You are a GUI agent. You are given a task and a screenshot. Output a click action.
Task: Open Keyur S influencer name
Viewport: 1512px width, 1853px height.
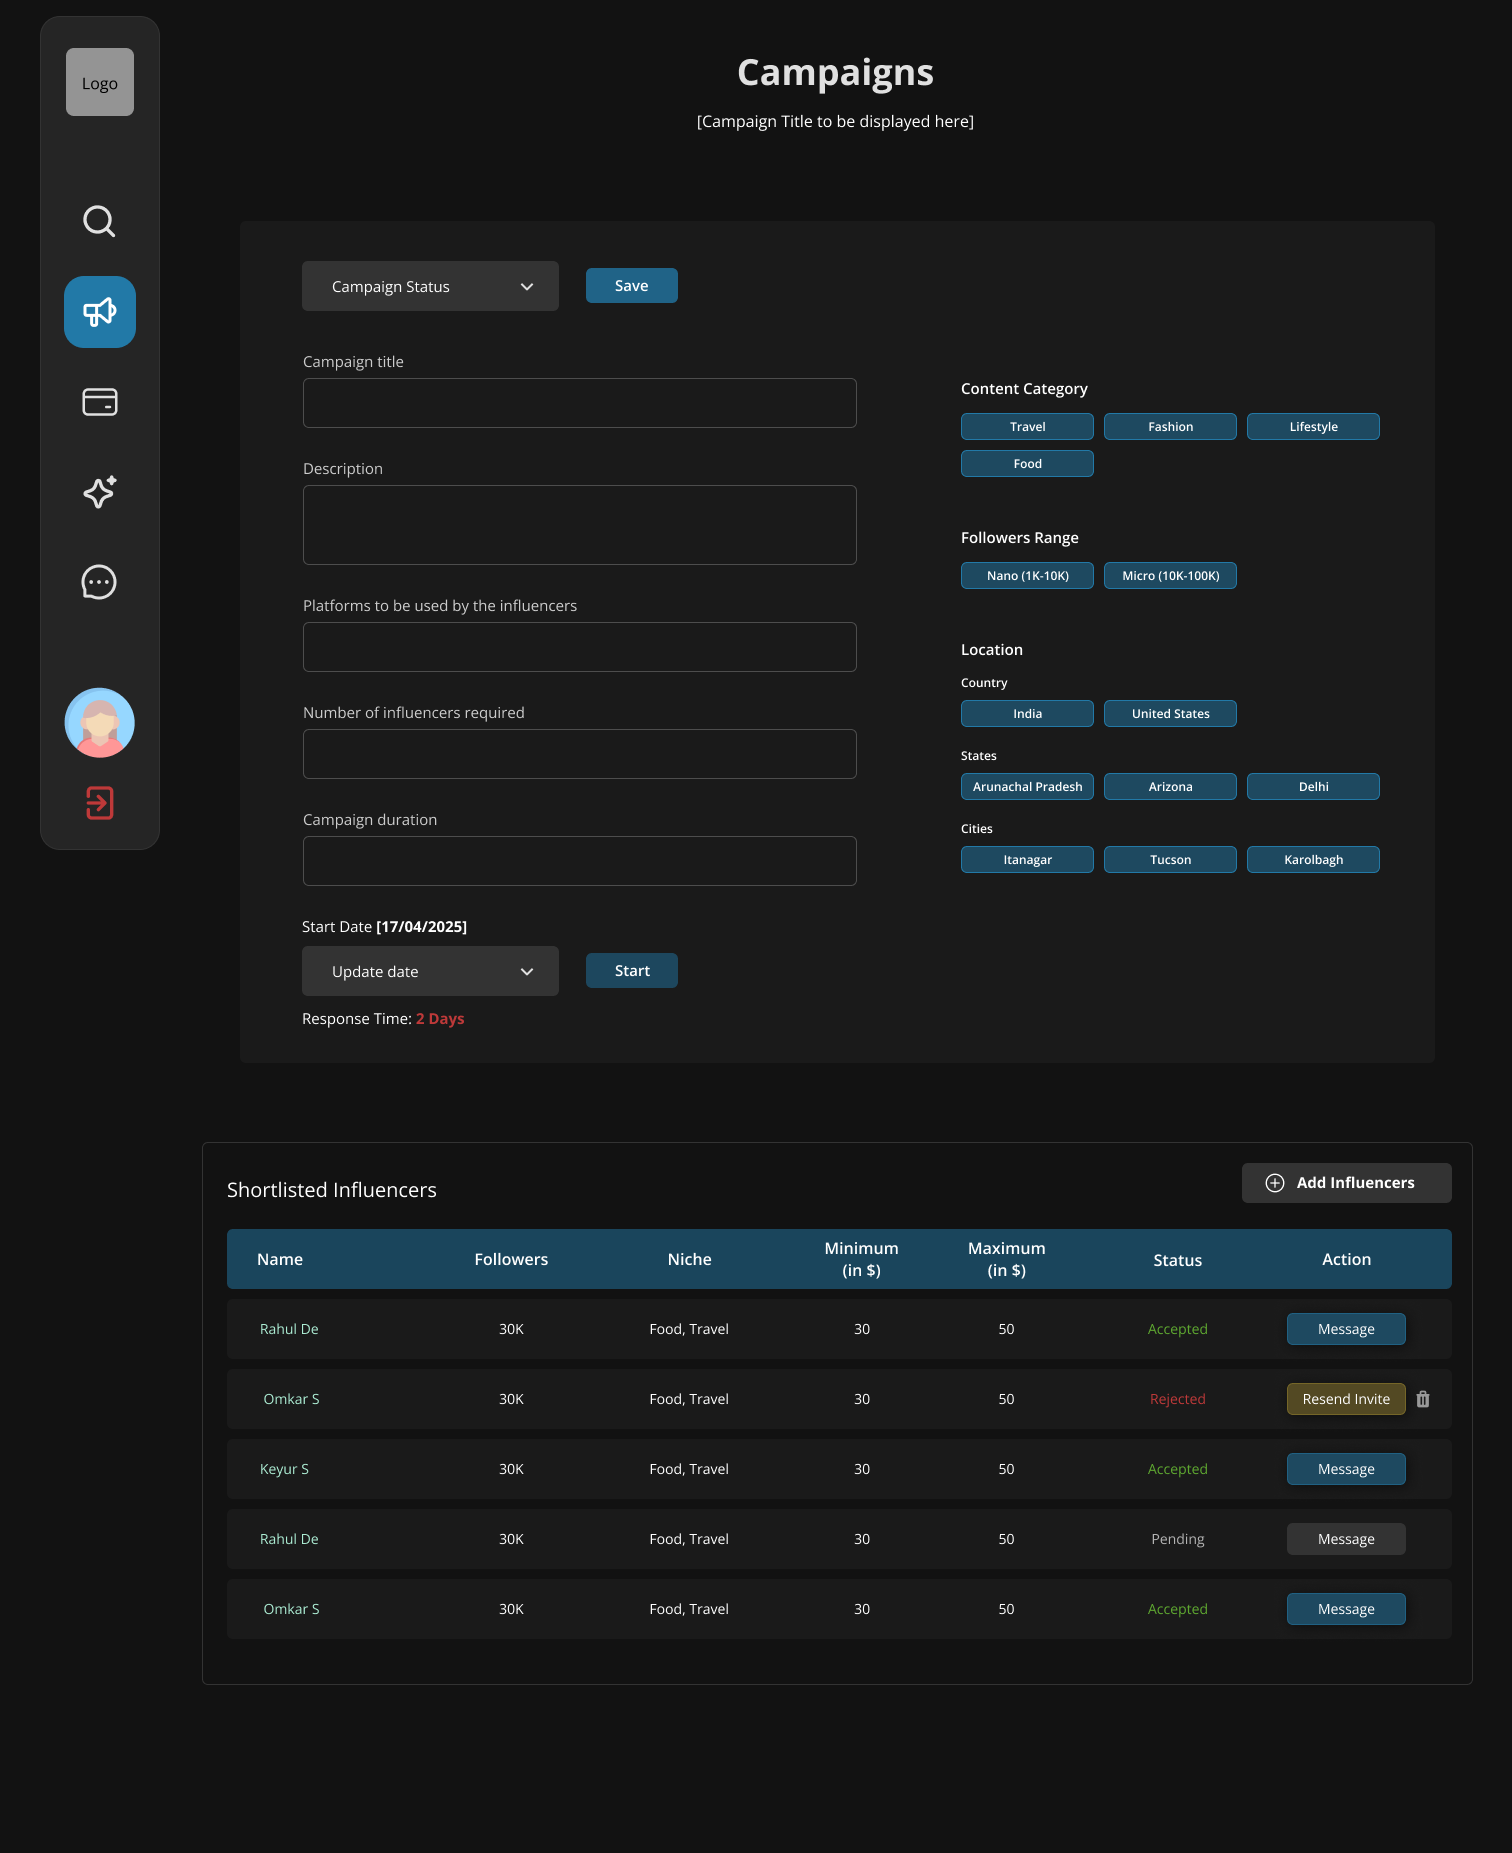tap(284, 1469)
